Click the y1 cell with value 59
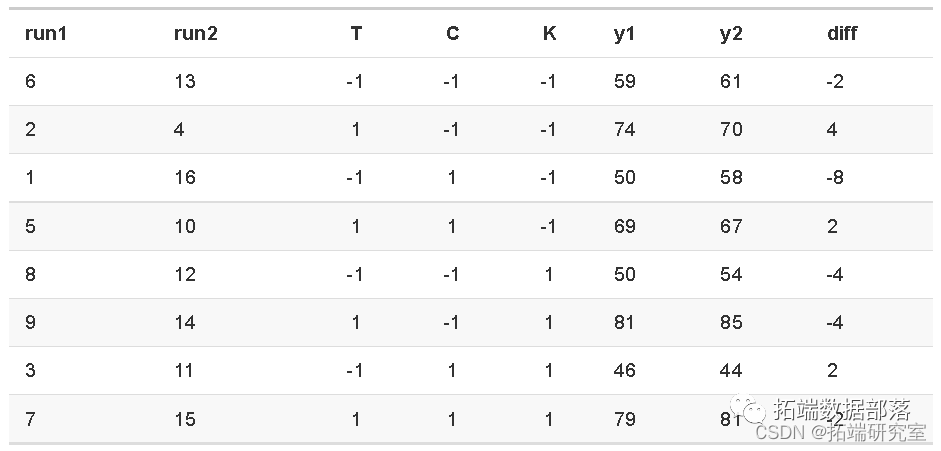 625,81
